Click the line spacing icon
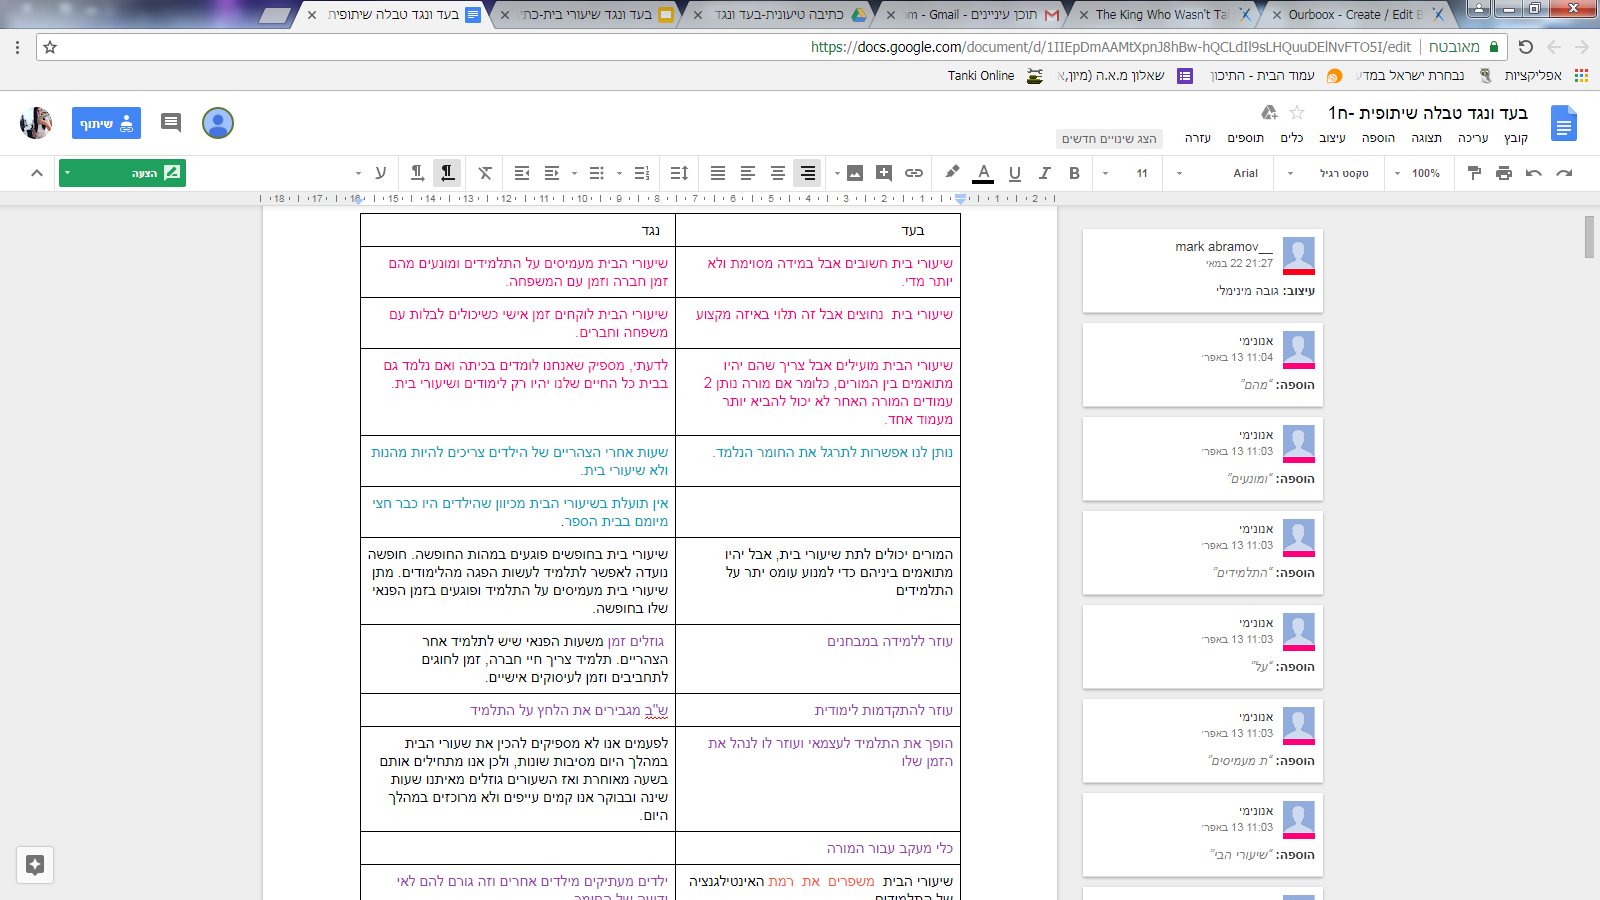The width and height of the screenshot is (1600, 900). (x=679, y=173)
